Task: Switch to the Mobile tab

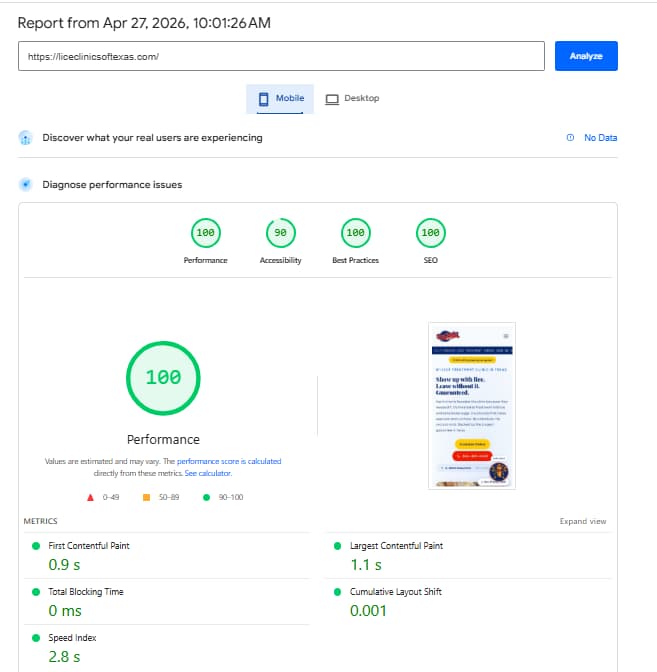Action: [280, 99]
